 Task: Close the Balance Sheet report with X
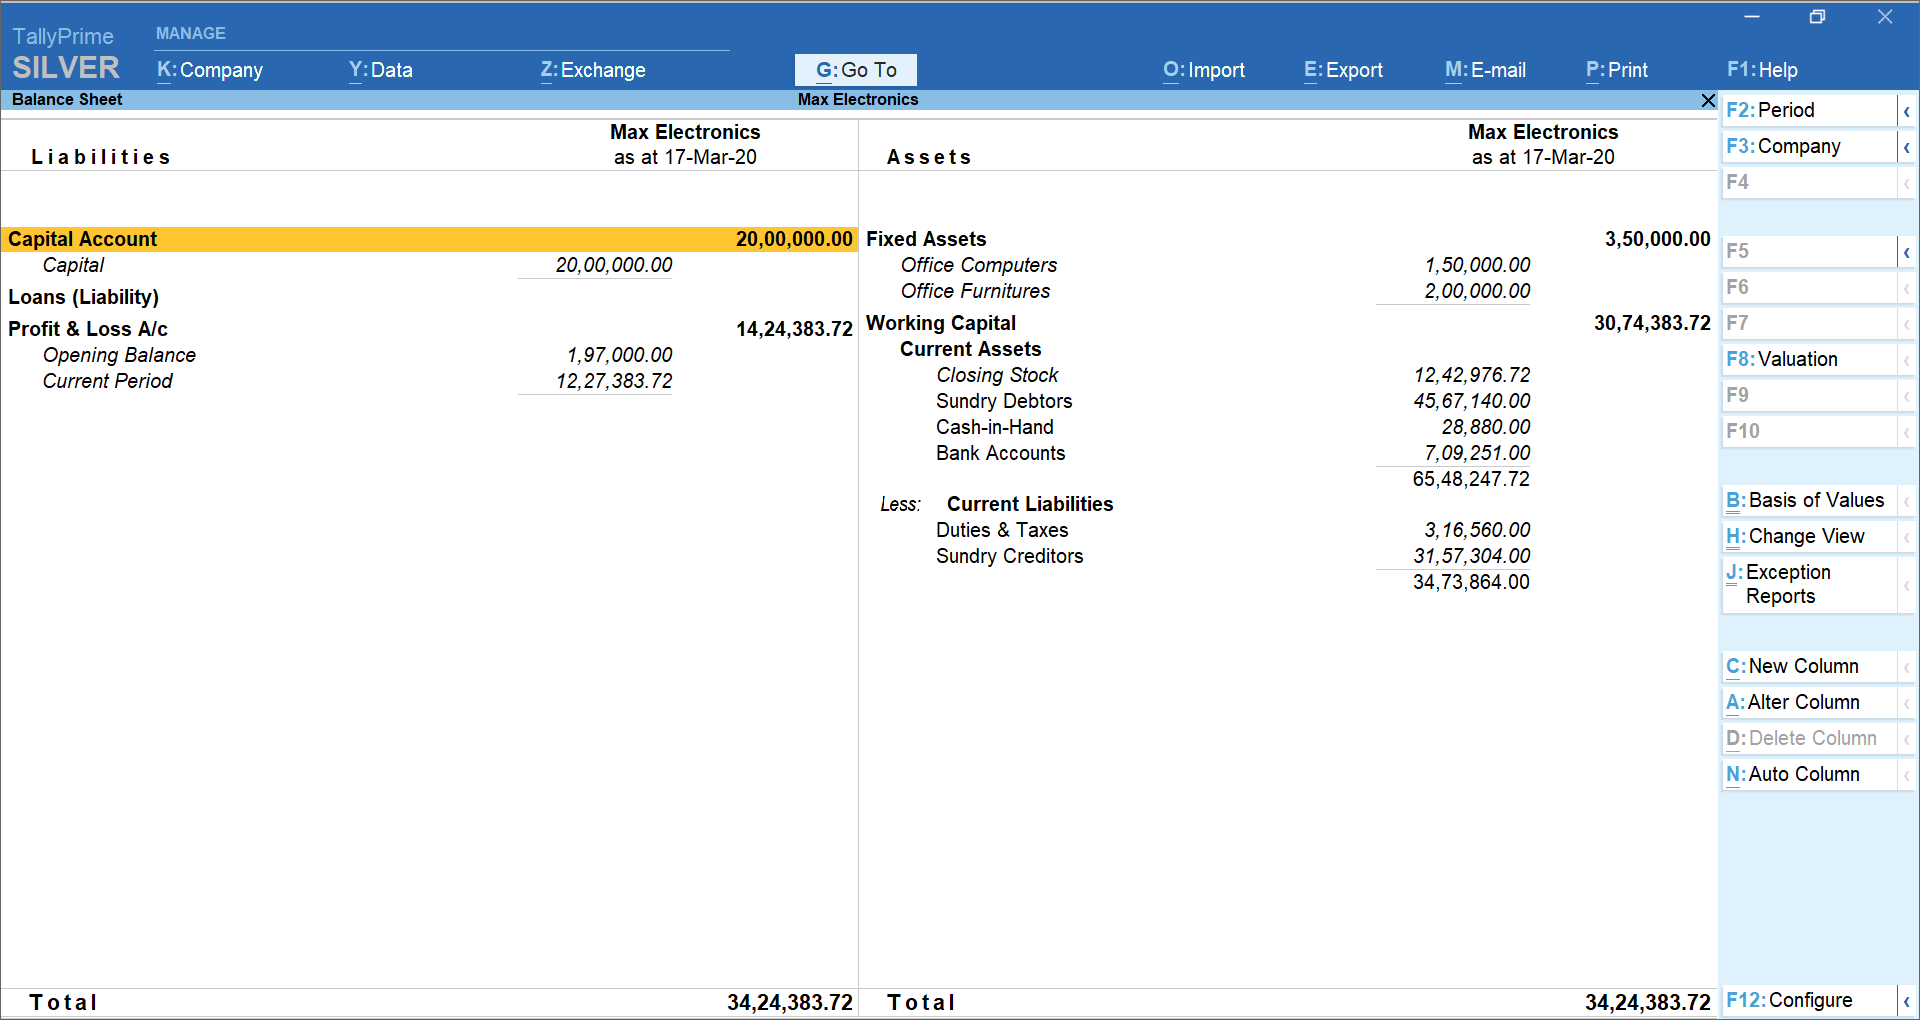[x=1708, y=100]
